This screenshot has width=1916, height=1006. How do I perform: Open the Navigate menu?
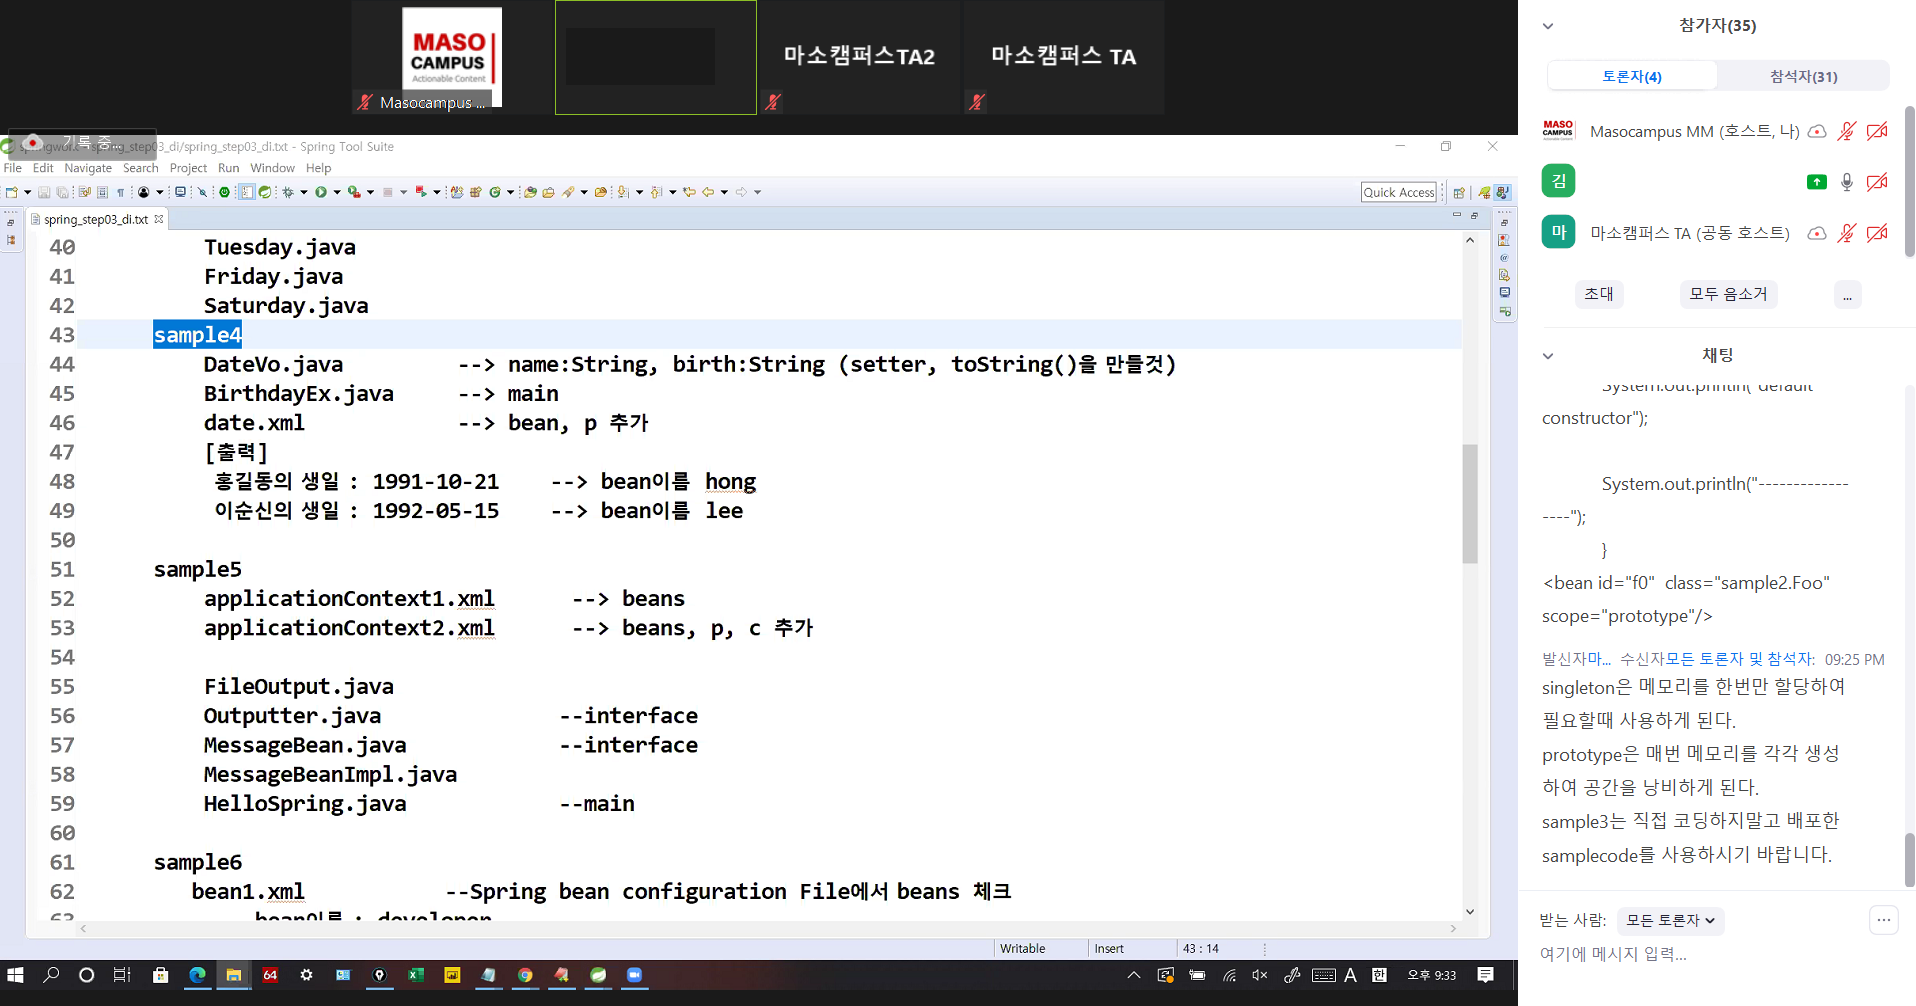tap(88, 168)
